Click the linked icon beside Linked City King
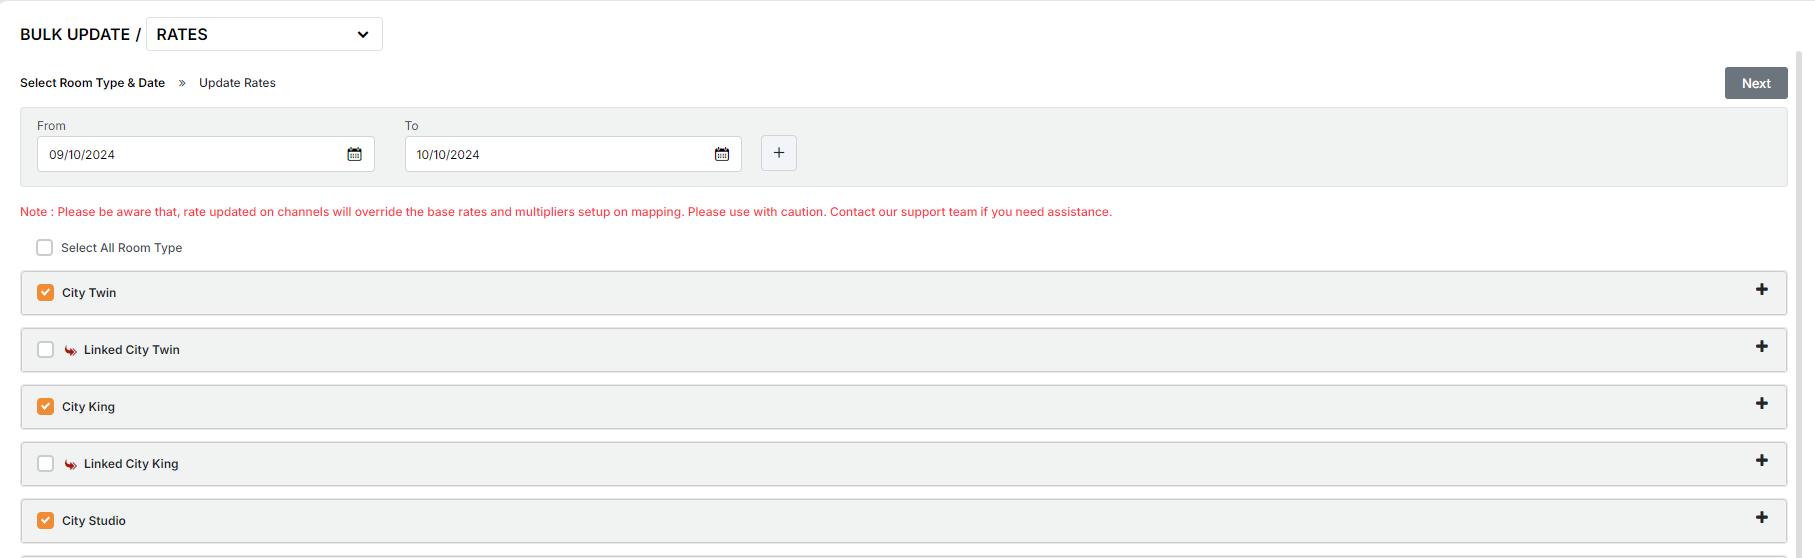The height and width of the screenshot is (558, 1815). click(x=71, y=464)
